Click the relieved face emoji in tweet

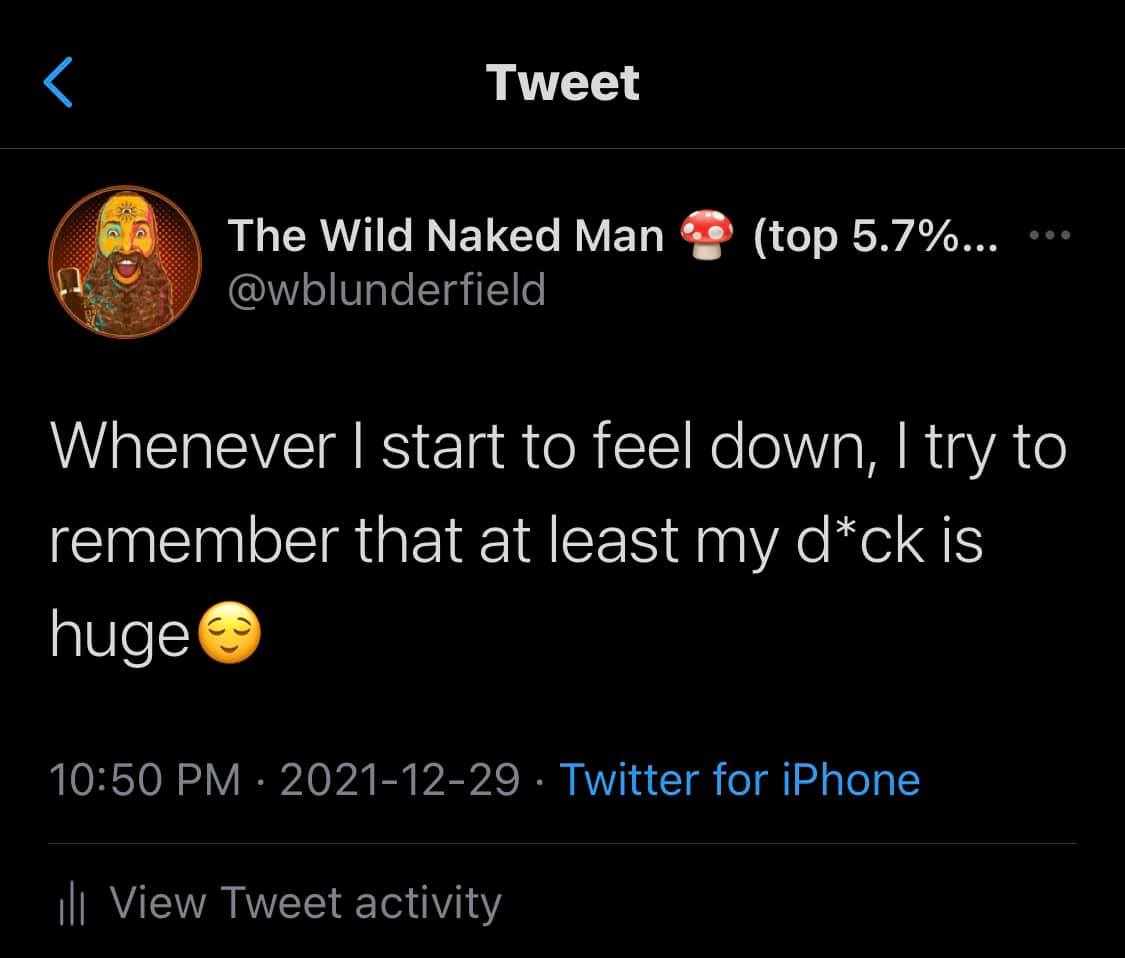click(230, 638)
